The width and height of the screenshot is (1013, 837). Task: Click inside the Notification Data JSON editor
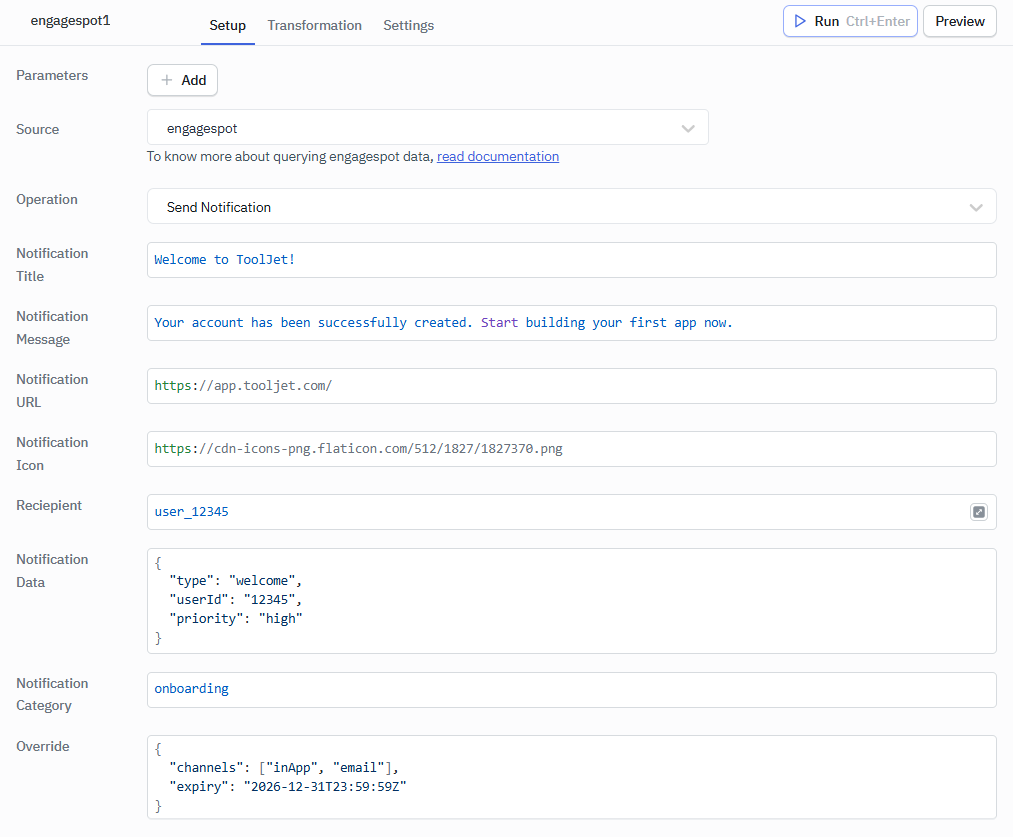click(571, 600)
